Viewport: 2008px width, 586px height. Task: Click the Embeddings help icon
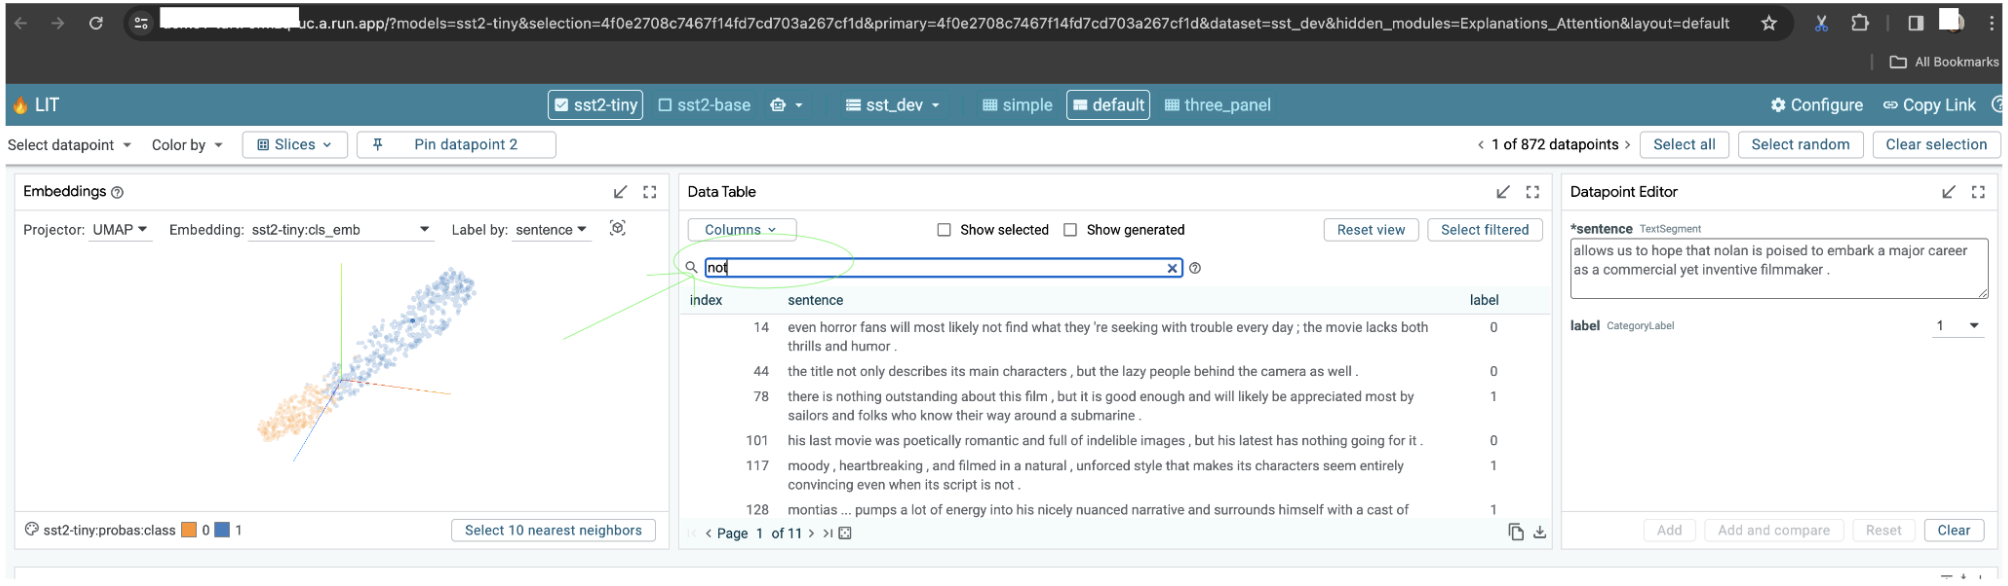117,192
